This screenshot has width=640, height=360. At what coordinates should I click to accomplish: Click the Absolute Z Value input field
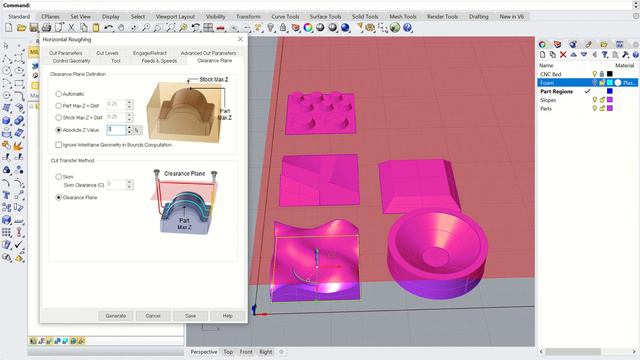pos(116,130)
